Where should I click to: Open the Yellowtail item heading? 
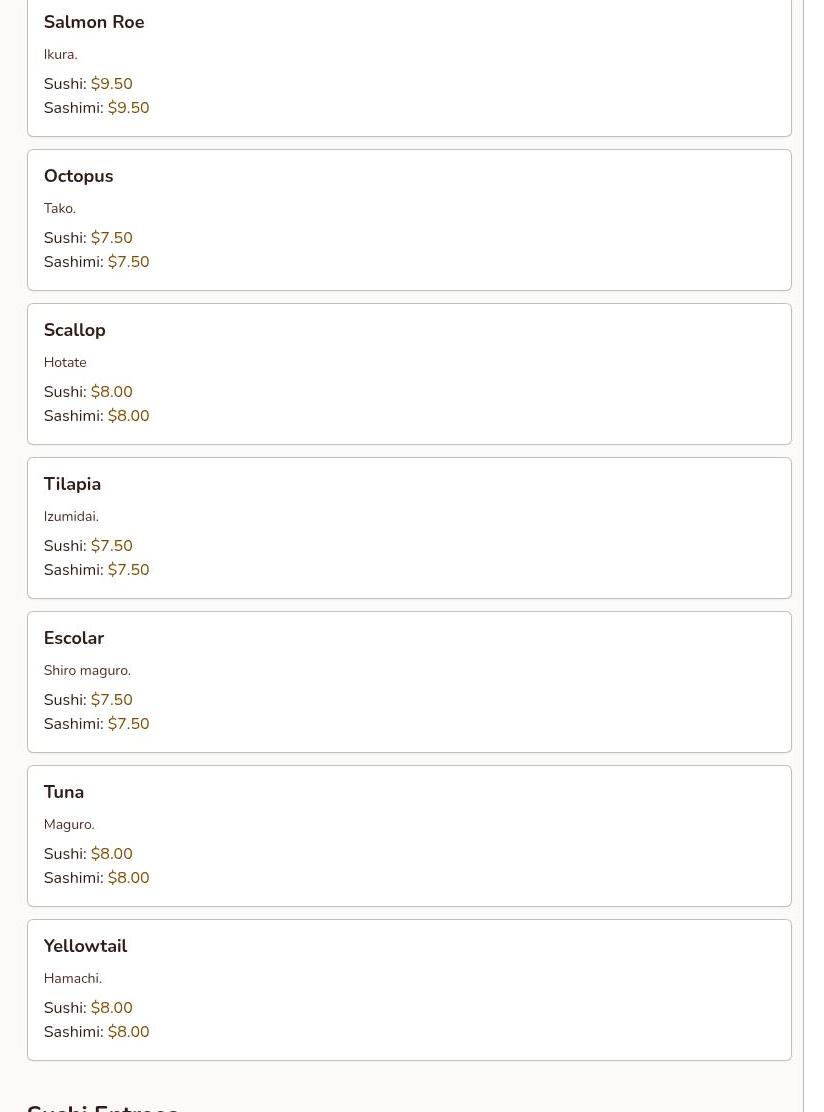pyautogui.click(x=86, y=945)
